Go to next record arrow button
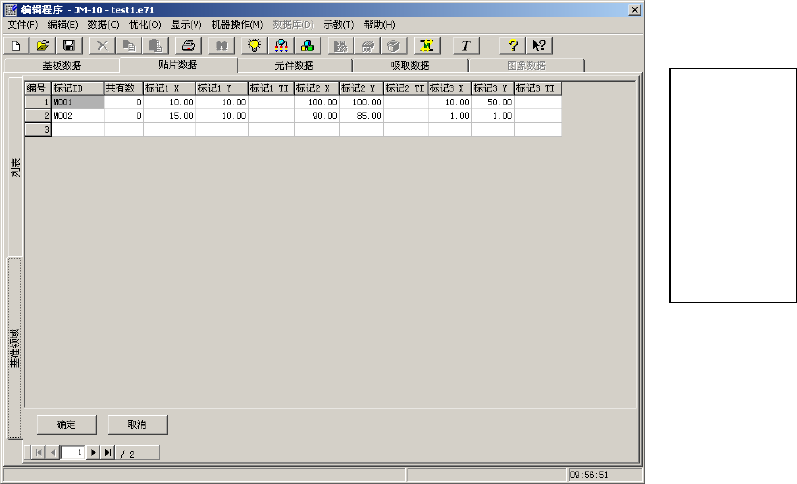Viewport: 797px width, 484px height. tap(93, 452)
